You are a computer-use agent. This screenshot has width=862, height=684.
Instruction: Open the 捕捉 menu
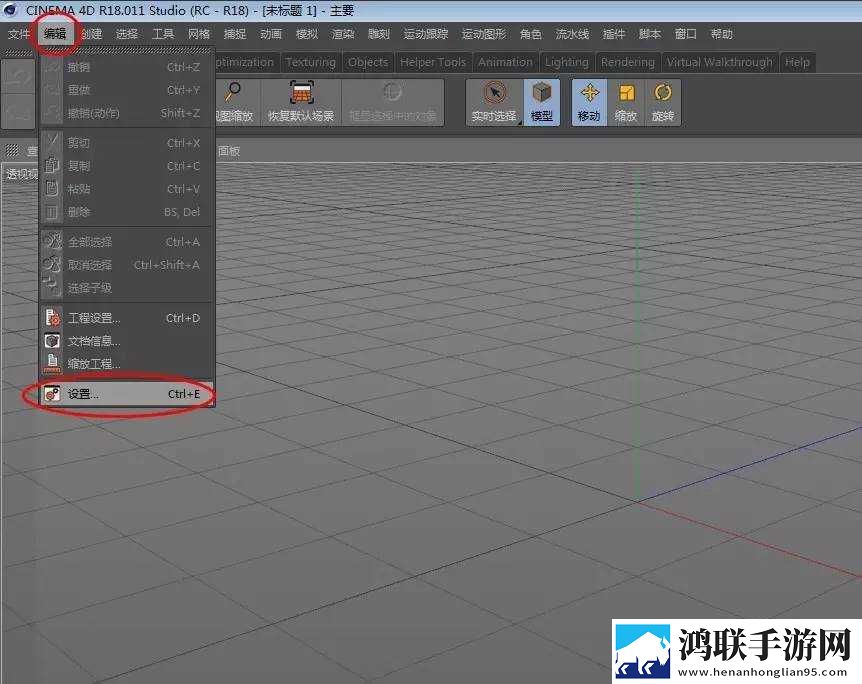(x=235, y=34)
